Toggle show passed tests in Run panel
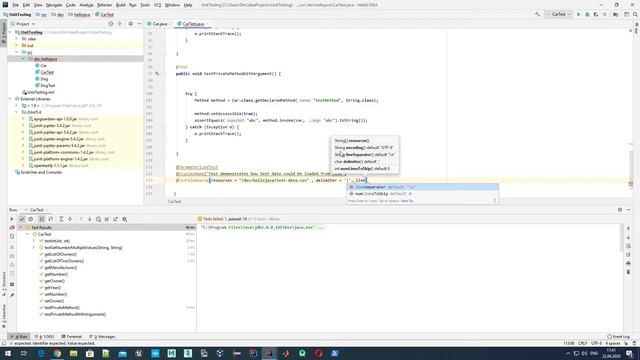 (x=22, y=219)
